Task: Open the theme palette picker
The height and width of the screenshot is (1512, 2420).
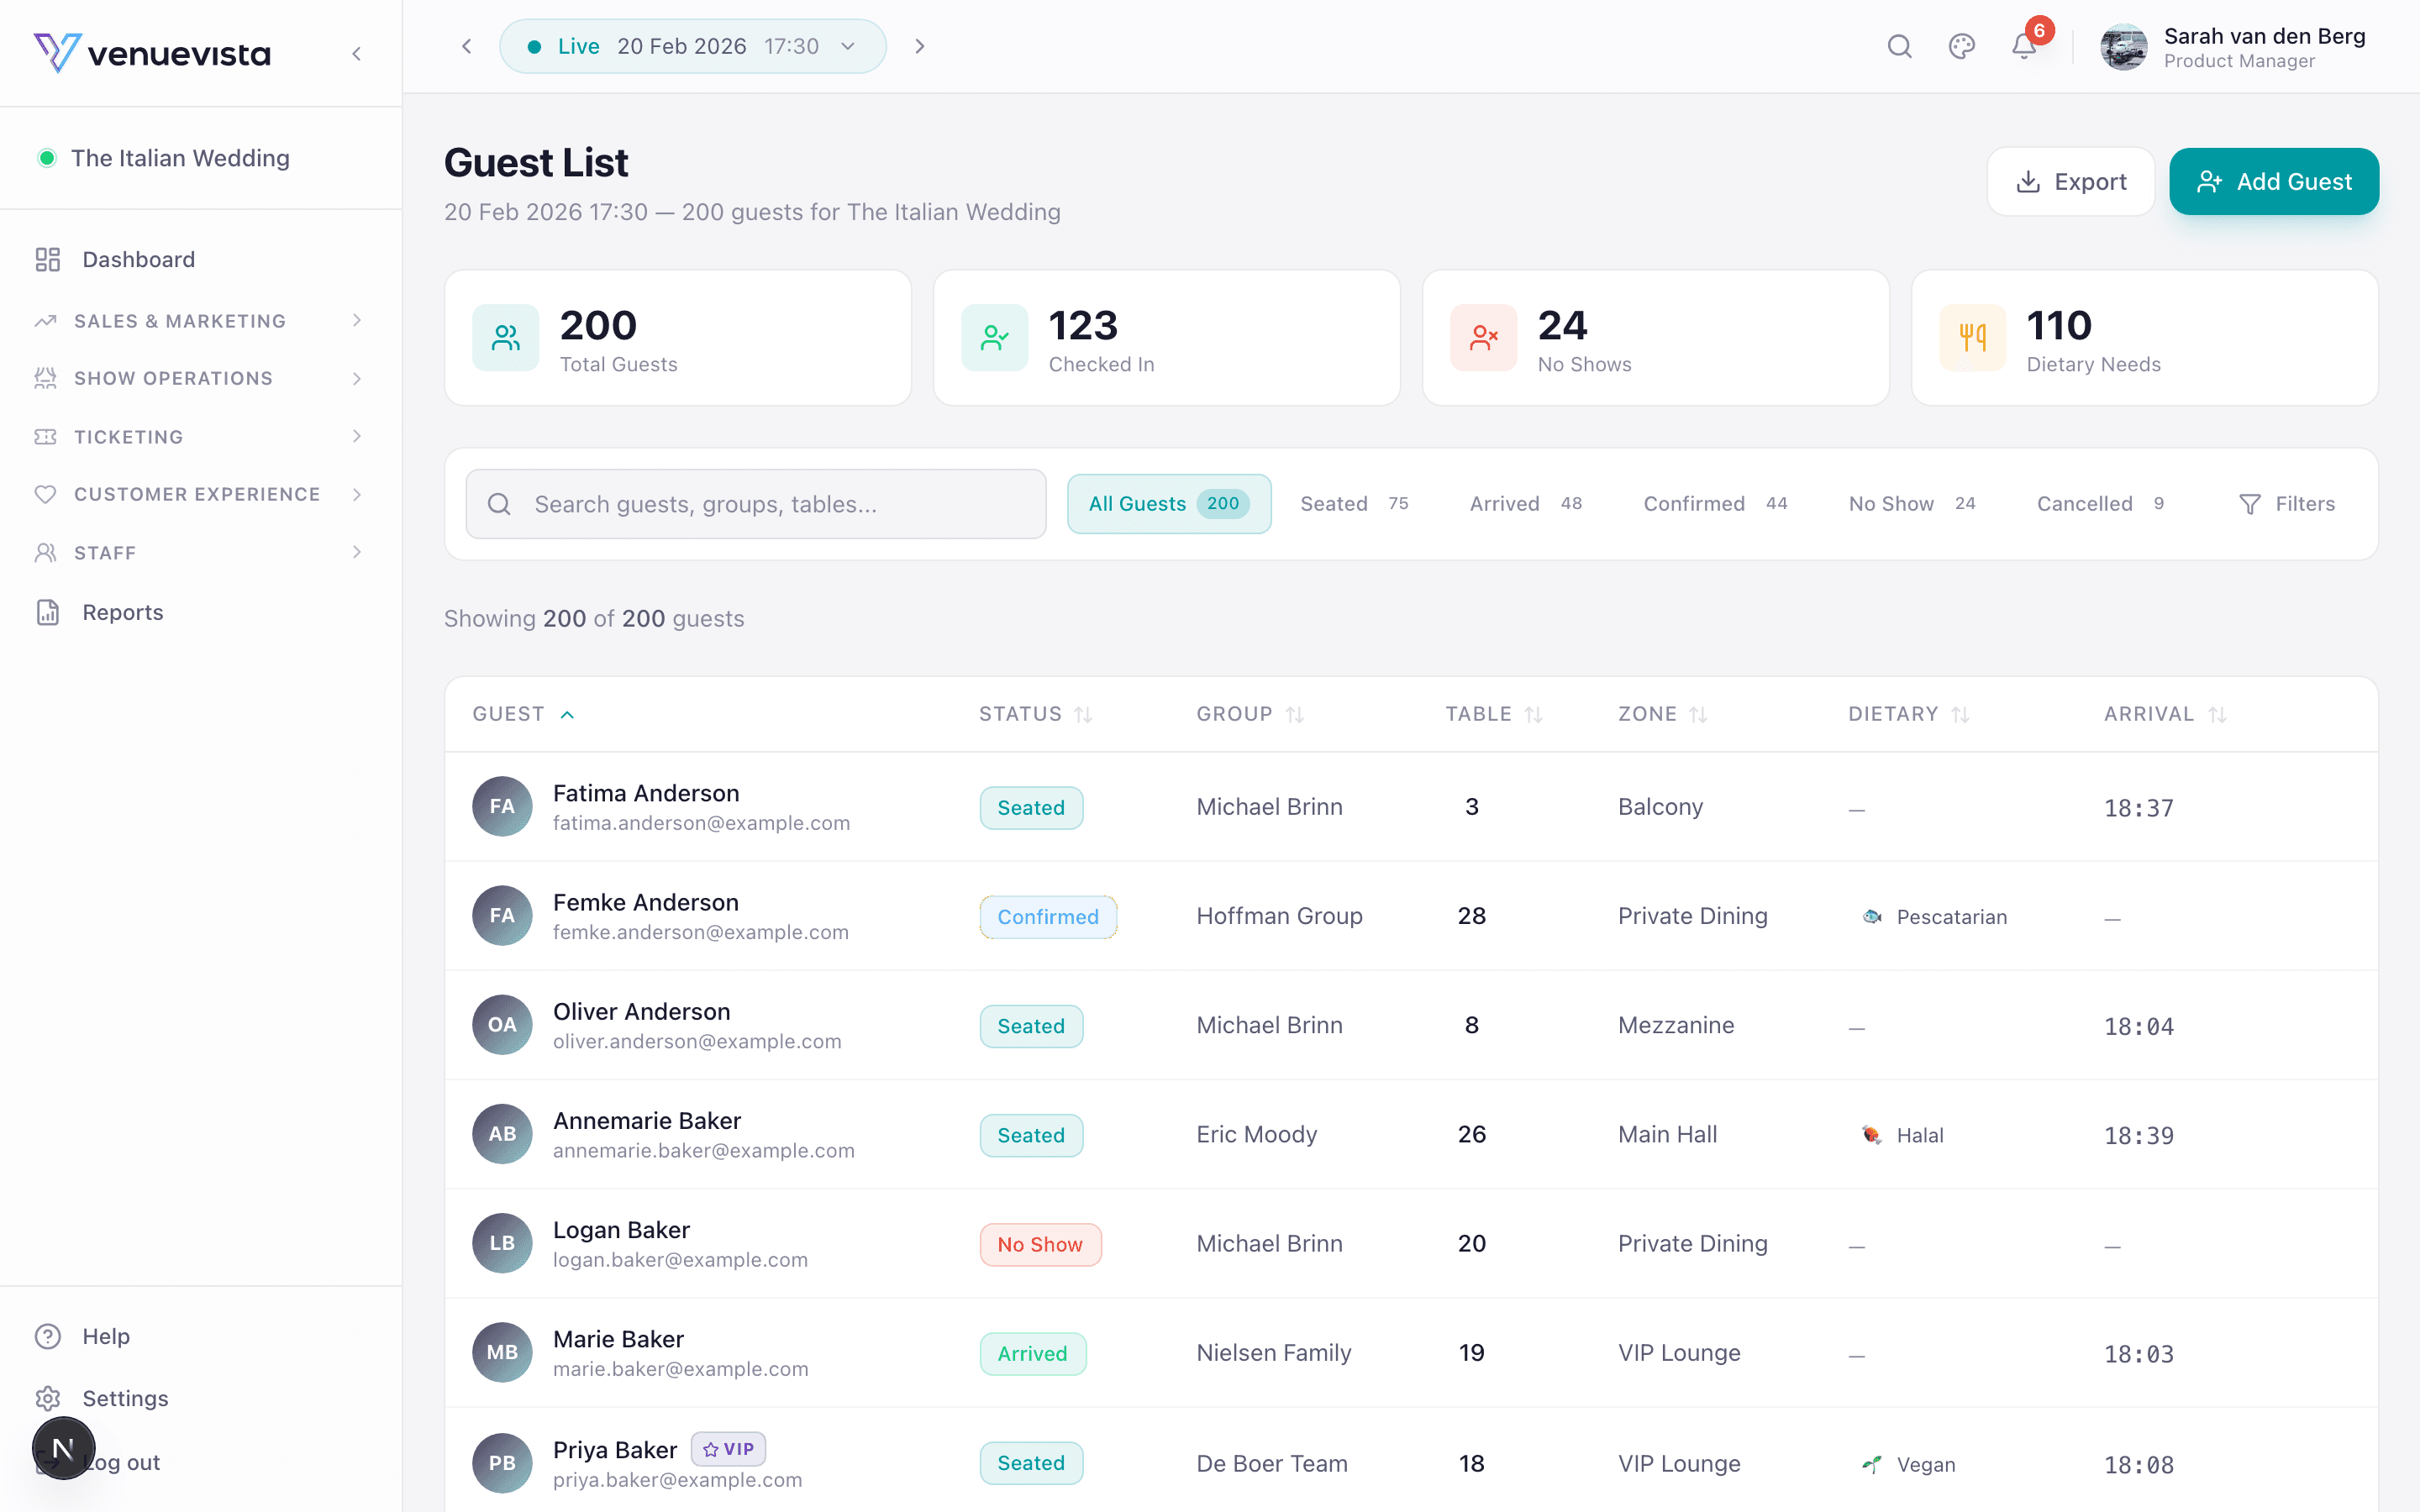Action: tap(1961, 46)
